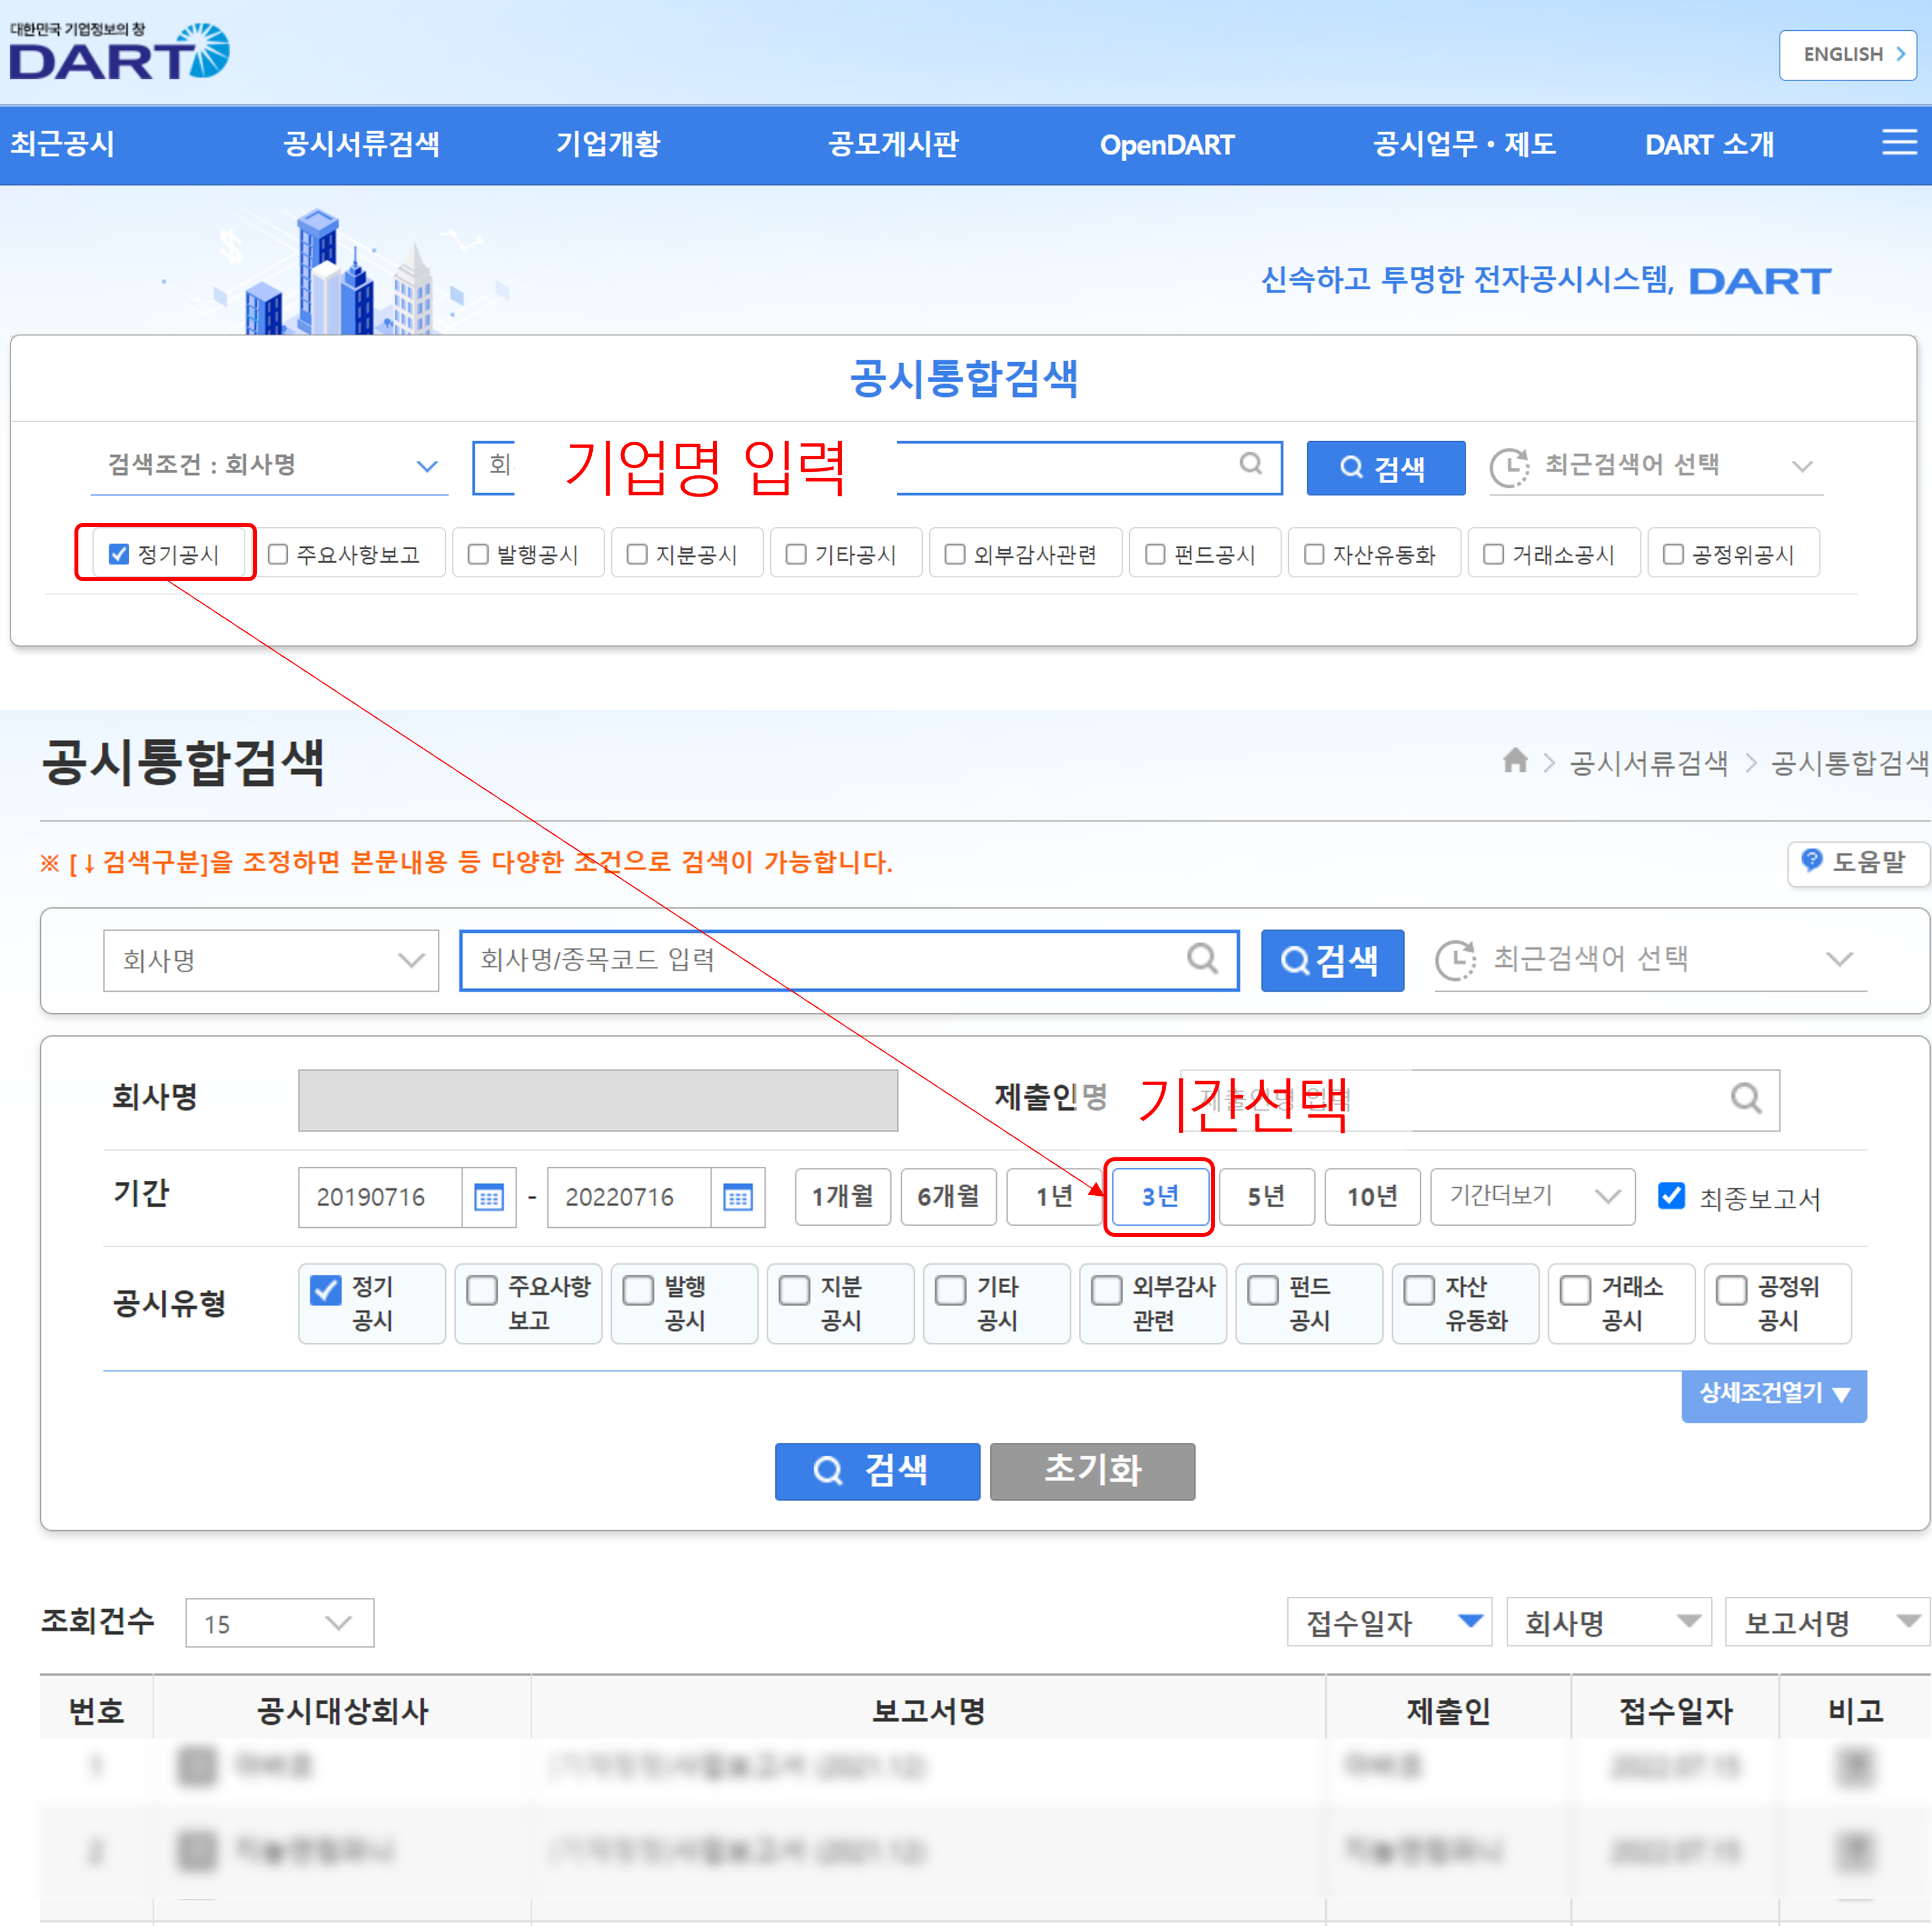Check the 주요사항보고 checkbox in lower form
This screenshot has height=1926, width=1932.
pos(482,1290)
